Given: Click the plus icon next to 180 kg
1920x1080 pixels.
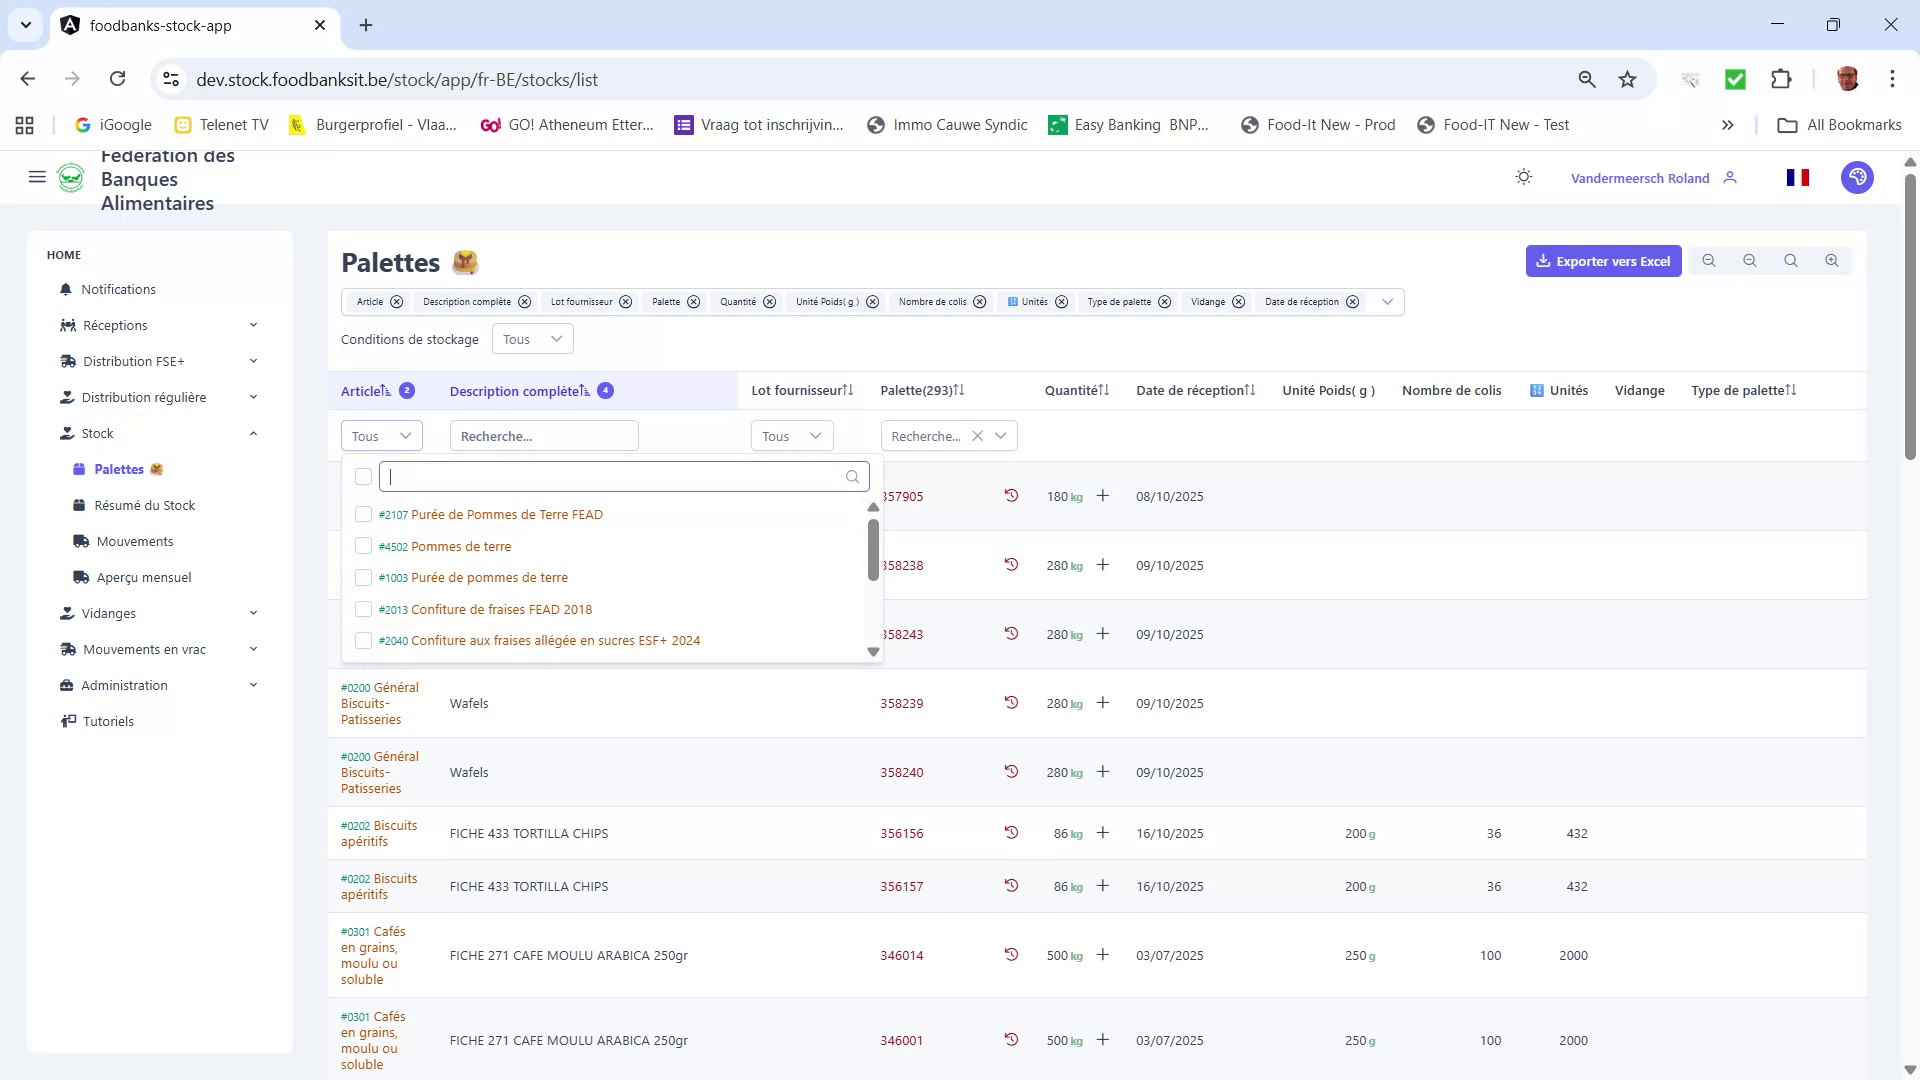Looking at the screenshot, I should (x=1103, y=496).
